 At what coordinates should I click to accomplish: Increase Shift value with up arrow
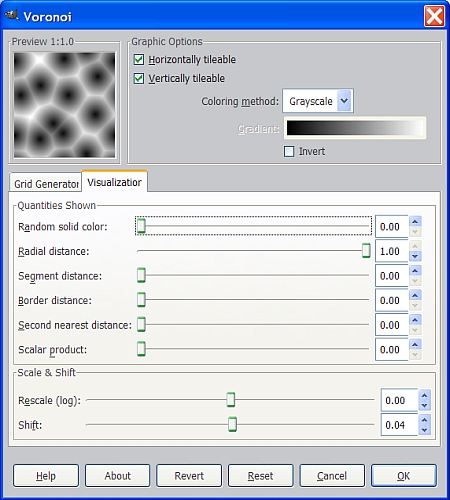424,420
